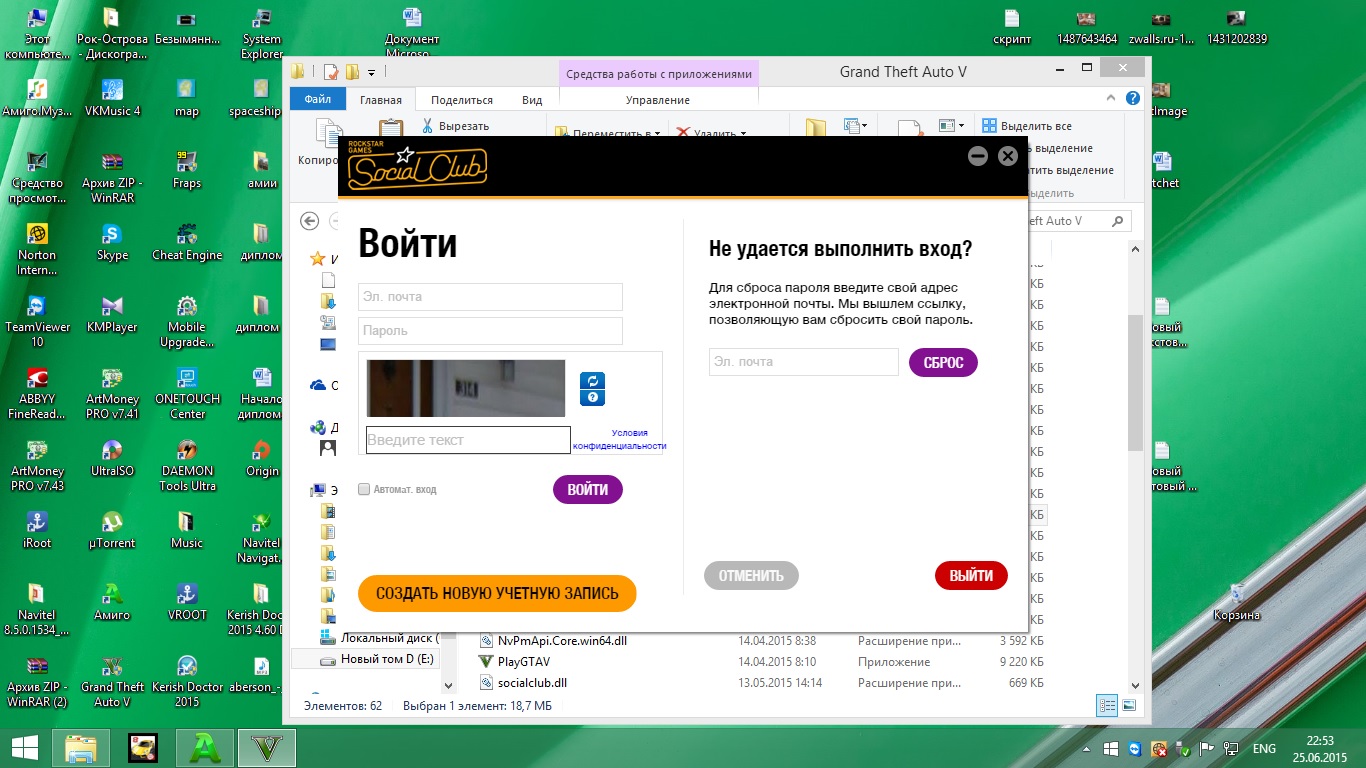The width and height of the screenshot is (1366, 768).
Task: Open Fraps desktop shortcut
Action: pyautogui.click(x=186, y=169)
